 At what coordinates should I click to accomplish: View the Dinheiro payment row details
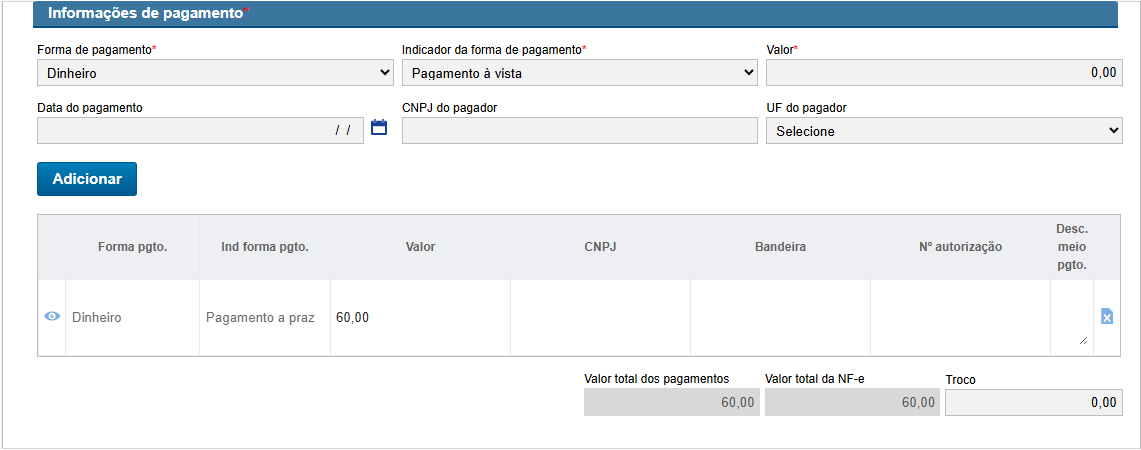[52, 317]
